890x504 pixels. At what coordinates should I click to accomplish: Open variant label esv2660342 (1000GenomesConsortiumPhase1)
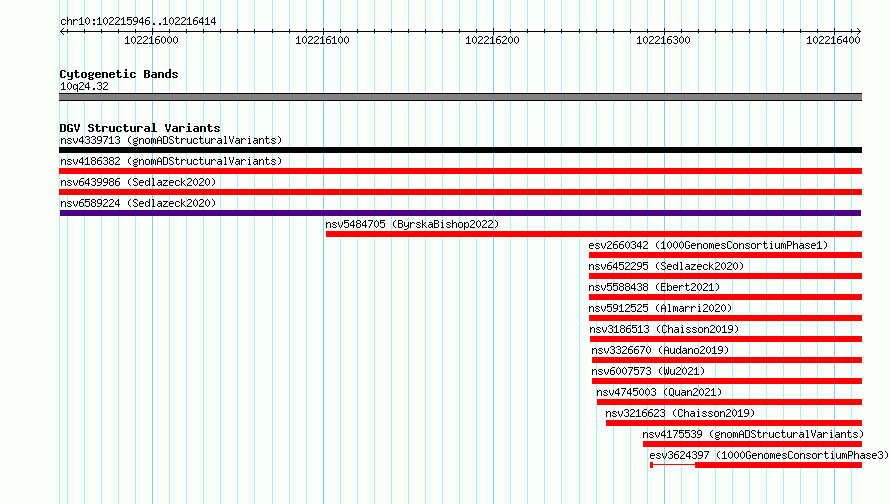pyautogui.click(x=708, y=245)
